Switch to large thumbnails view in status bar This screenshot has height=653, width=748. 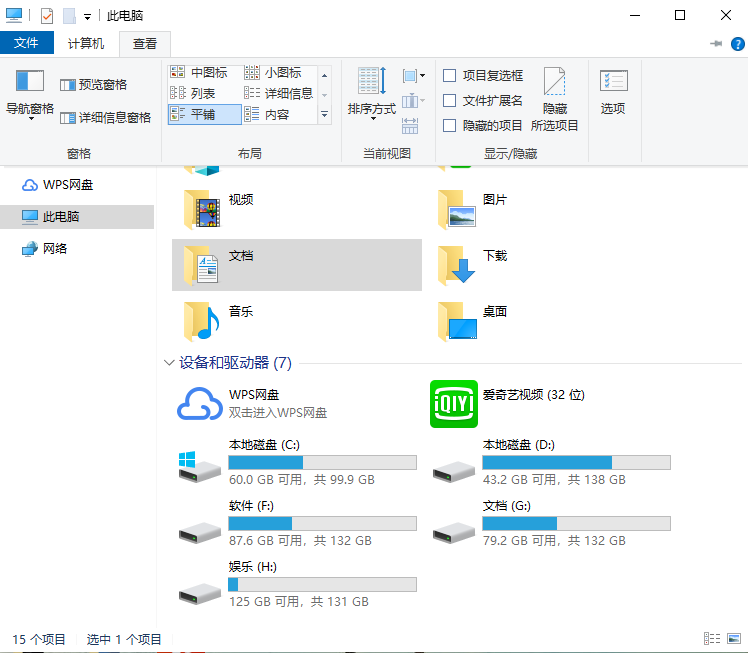[x=733, y=639]
